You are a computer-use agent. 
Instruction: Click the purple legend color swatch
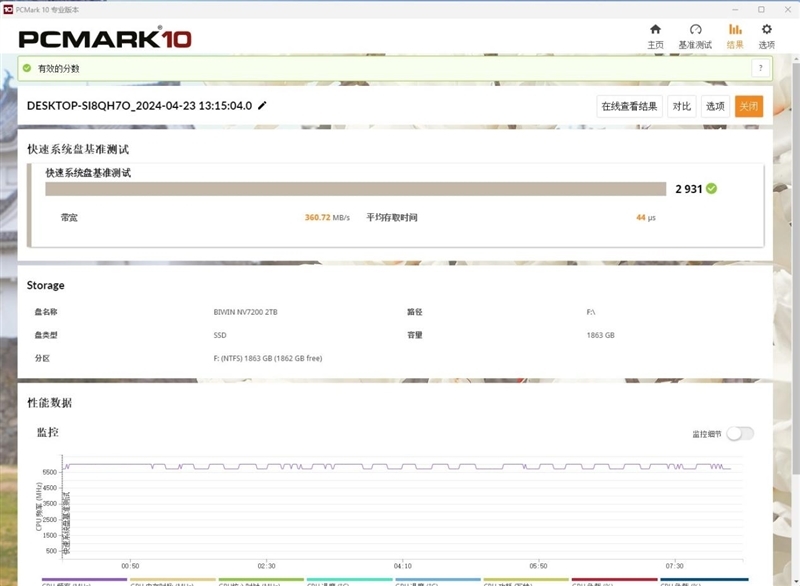click(82, 577)
